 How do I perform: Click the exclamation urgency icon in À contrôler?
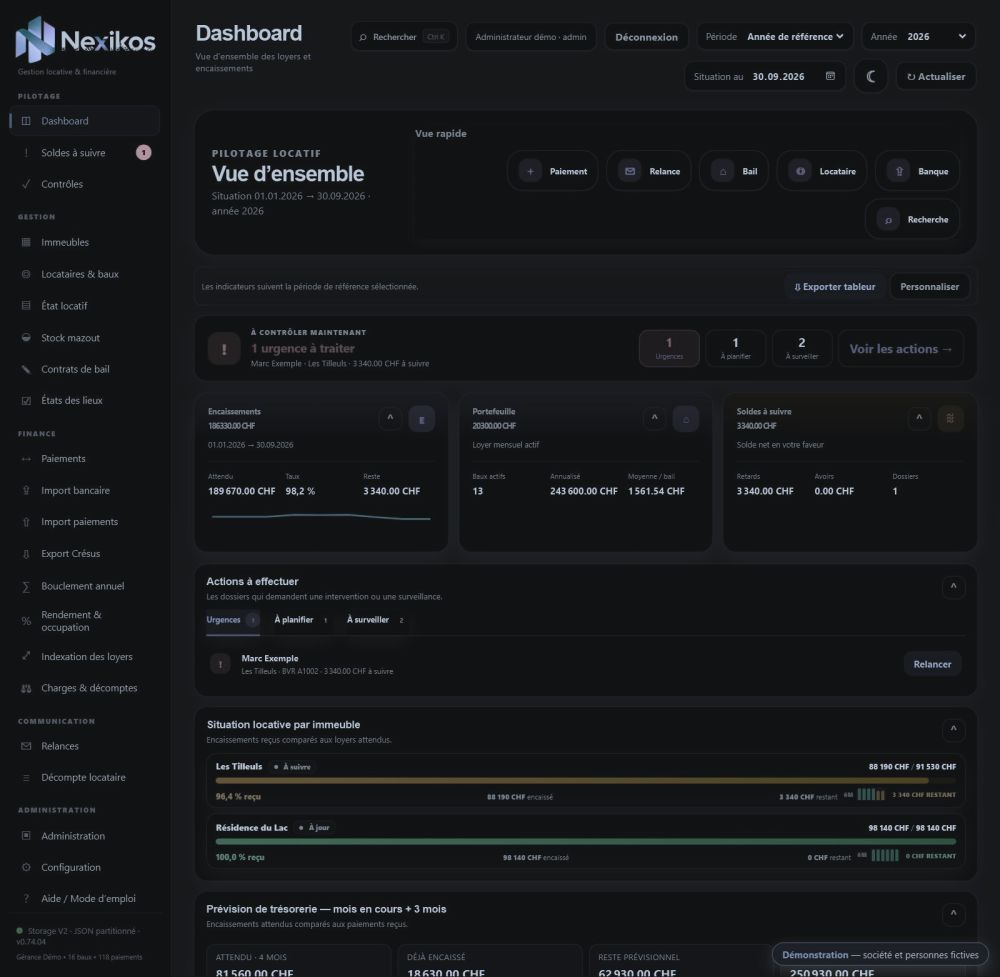pyautogui.click(x=224, y=349)
